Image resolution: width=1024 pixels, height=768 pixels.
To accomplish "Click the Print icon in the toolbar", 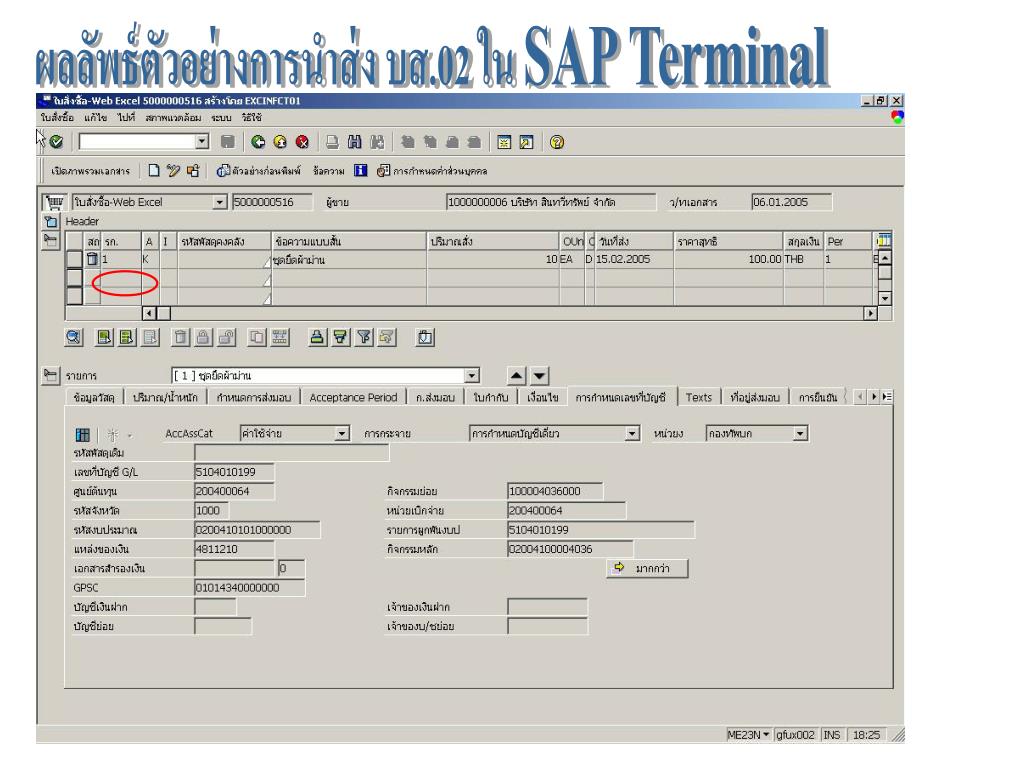I will (x=332, y=142).
